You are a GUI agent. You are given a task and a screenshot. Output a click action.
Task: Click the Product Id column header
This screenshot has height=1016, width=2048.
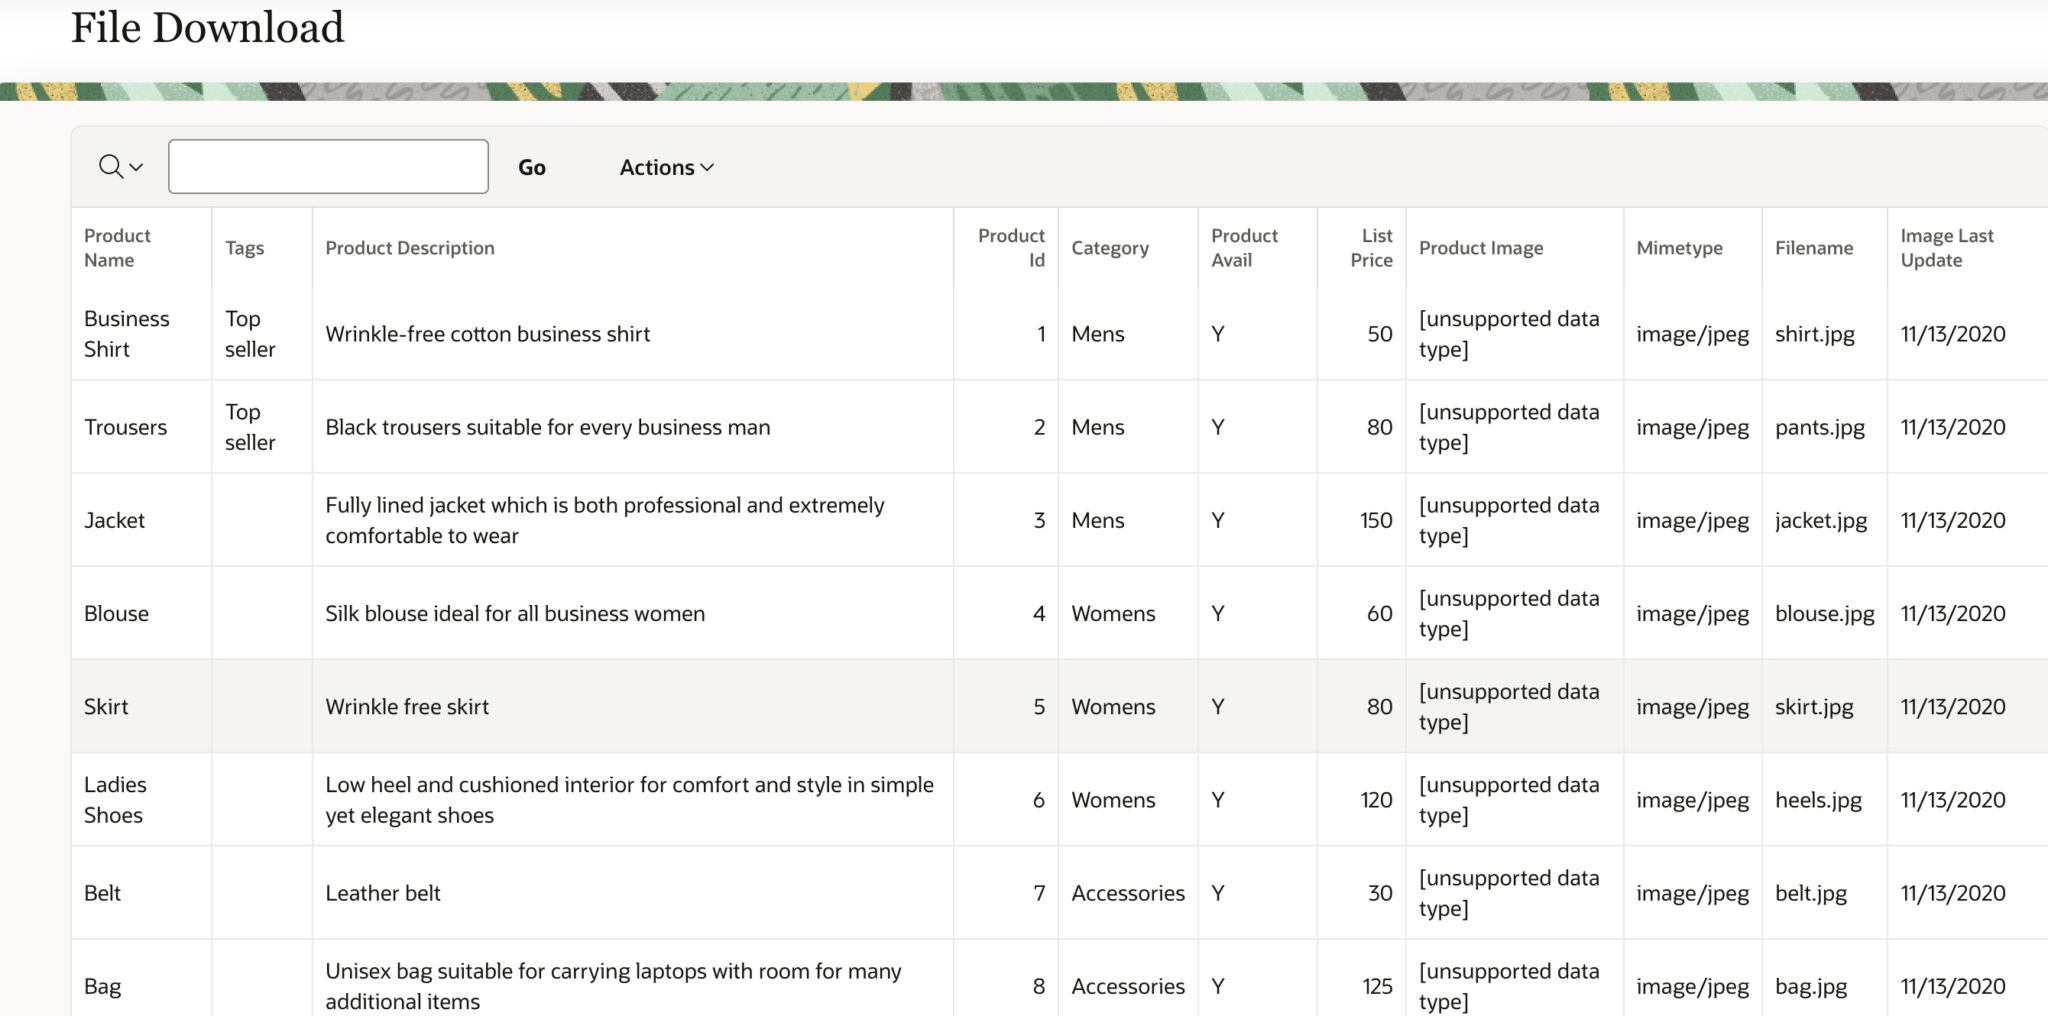(1011, 247)
